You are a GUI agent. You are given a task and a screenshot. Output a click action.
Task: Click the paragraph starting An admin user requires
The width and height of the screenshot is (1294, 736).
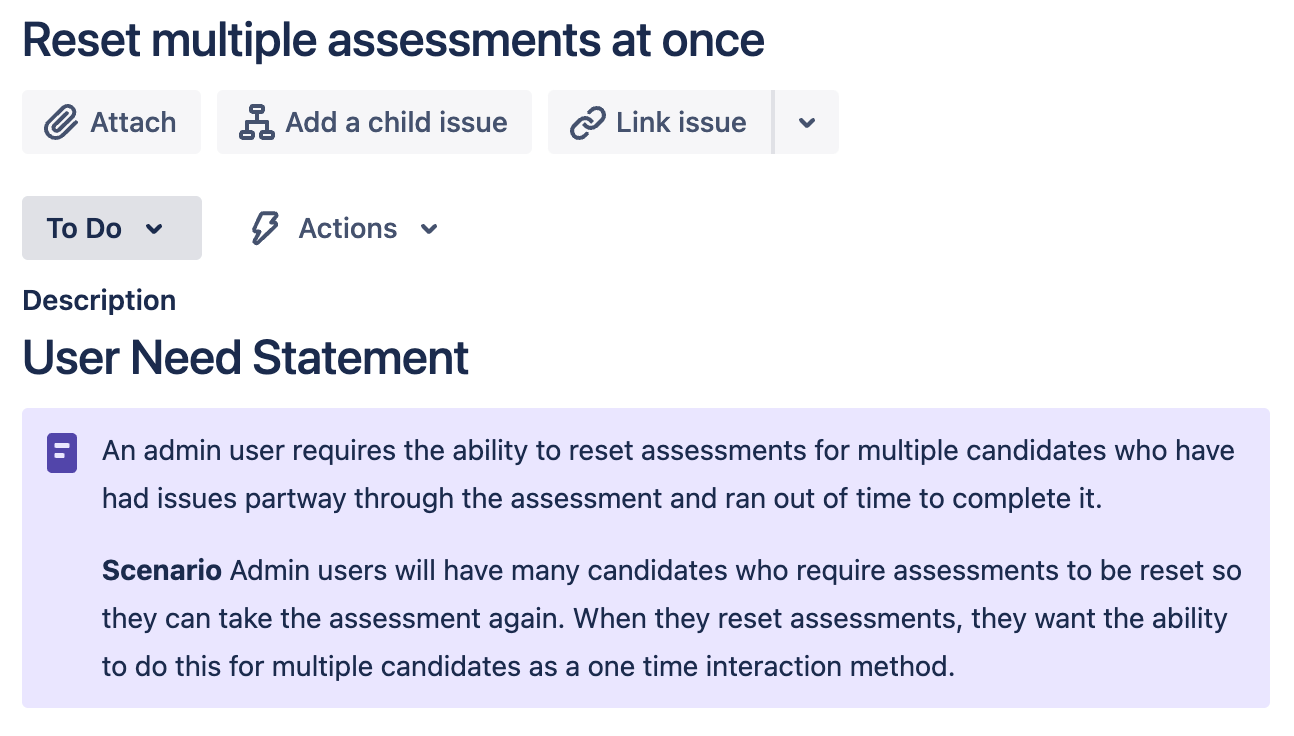[x=668, y=474]
